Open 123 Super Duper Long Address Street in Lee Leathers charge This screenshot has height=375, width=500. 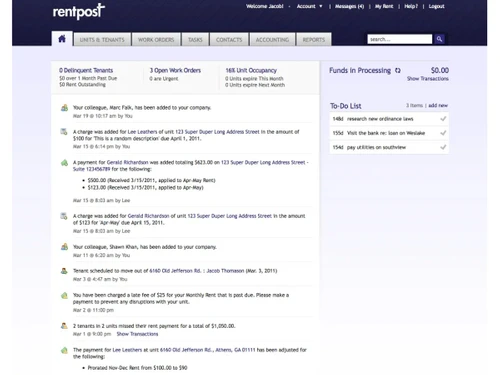coord(217,132)
